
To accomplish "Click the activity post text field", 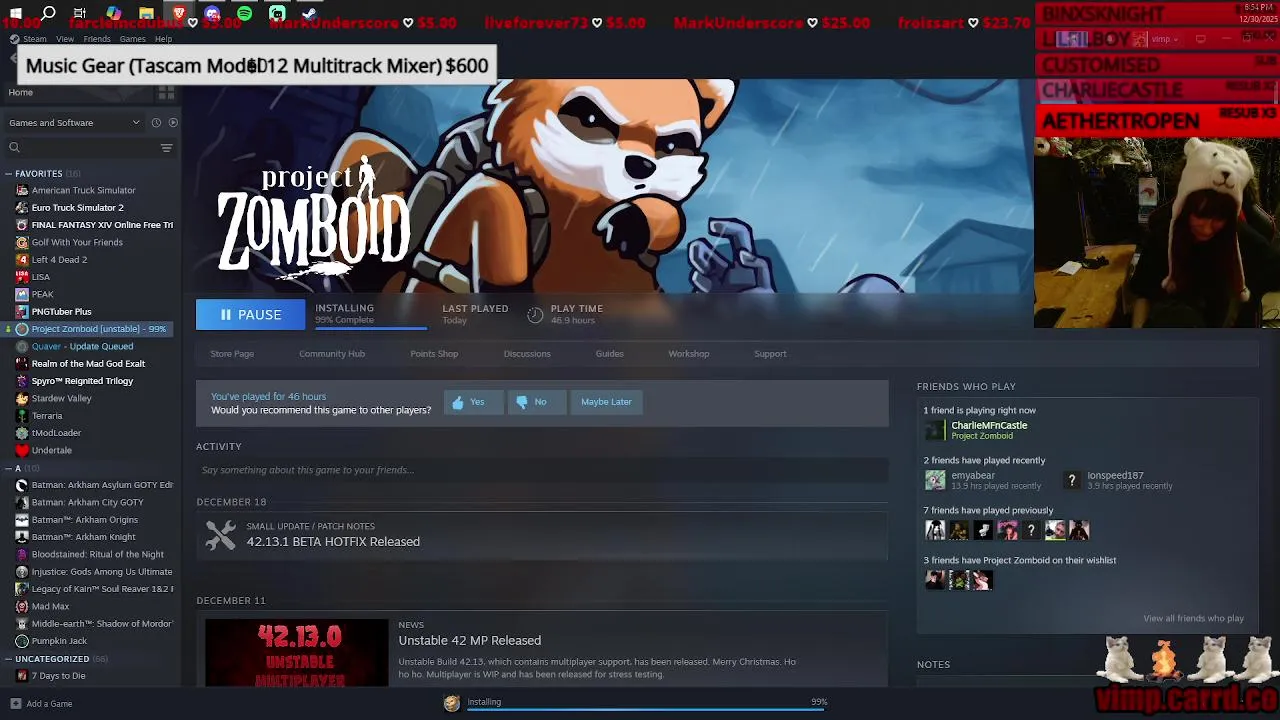I will click(x=542, y=470).
